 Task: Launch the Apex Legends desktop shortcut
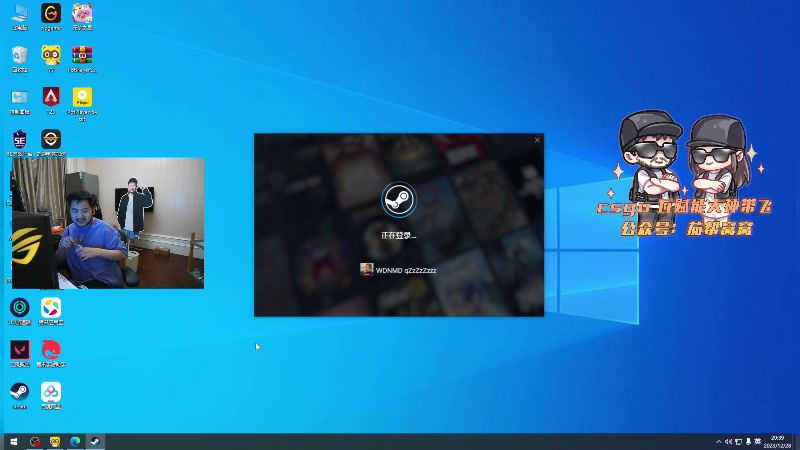coord(51,101)
